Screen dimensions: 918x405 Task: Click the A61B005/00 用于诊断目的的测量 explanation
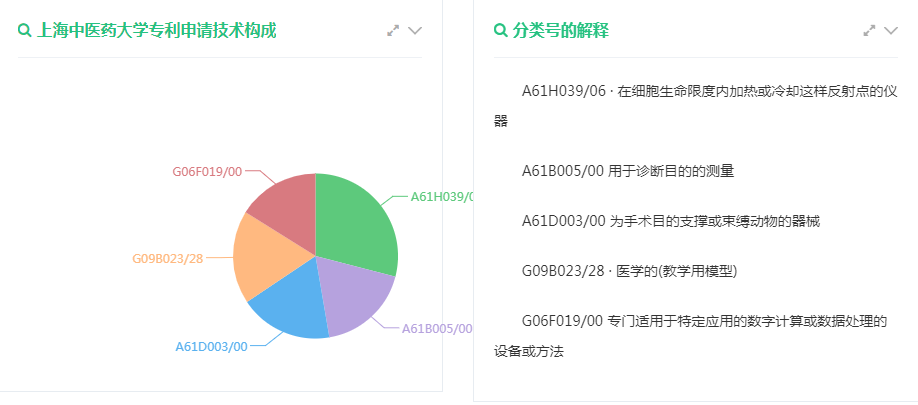coord(628,170)
